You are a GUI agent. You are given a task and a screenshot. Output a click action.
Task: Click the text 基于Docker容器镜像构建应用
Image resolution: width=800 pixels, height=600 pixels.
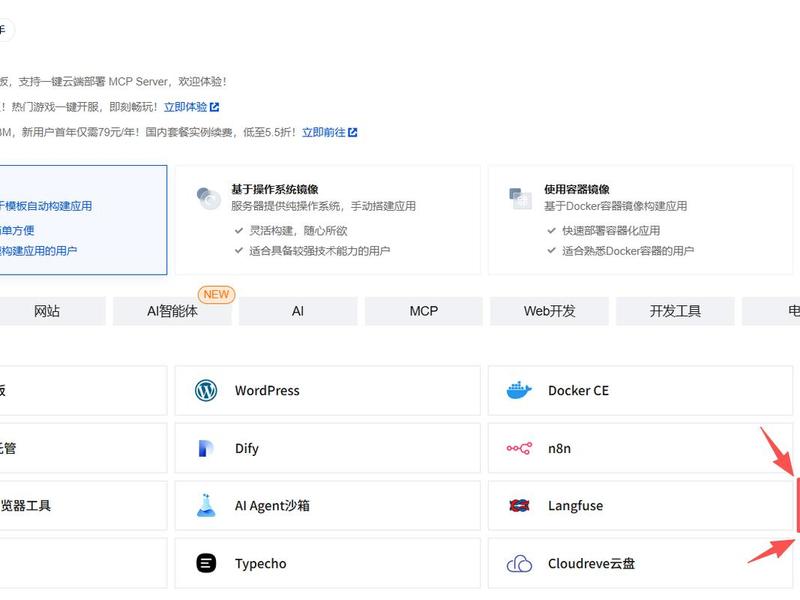pos(616,206)
